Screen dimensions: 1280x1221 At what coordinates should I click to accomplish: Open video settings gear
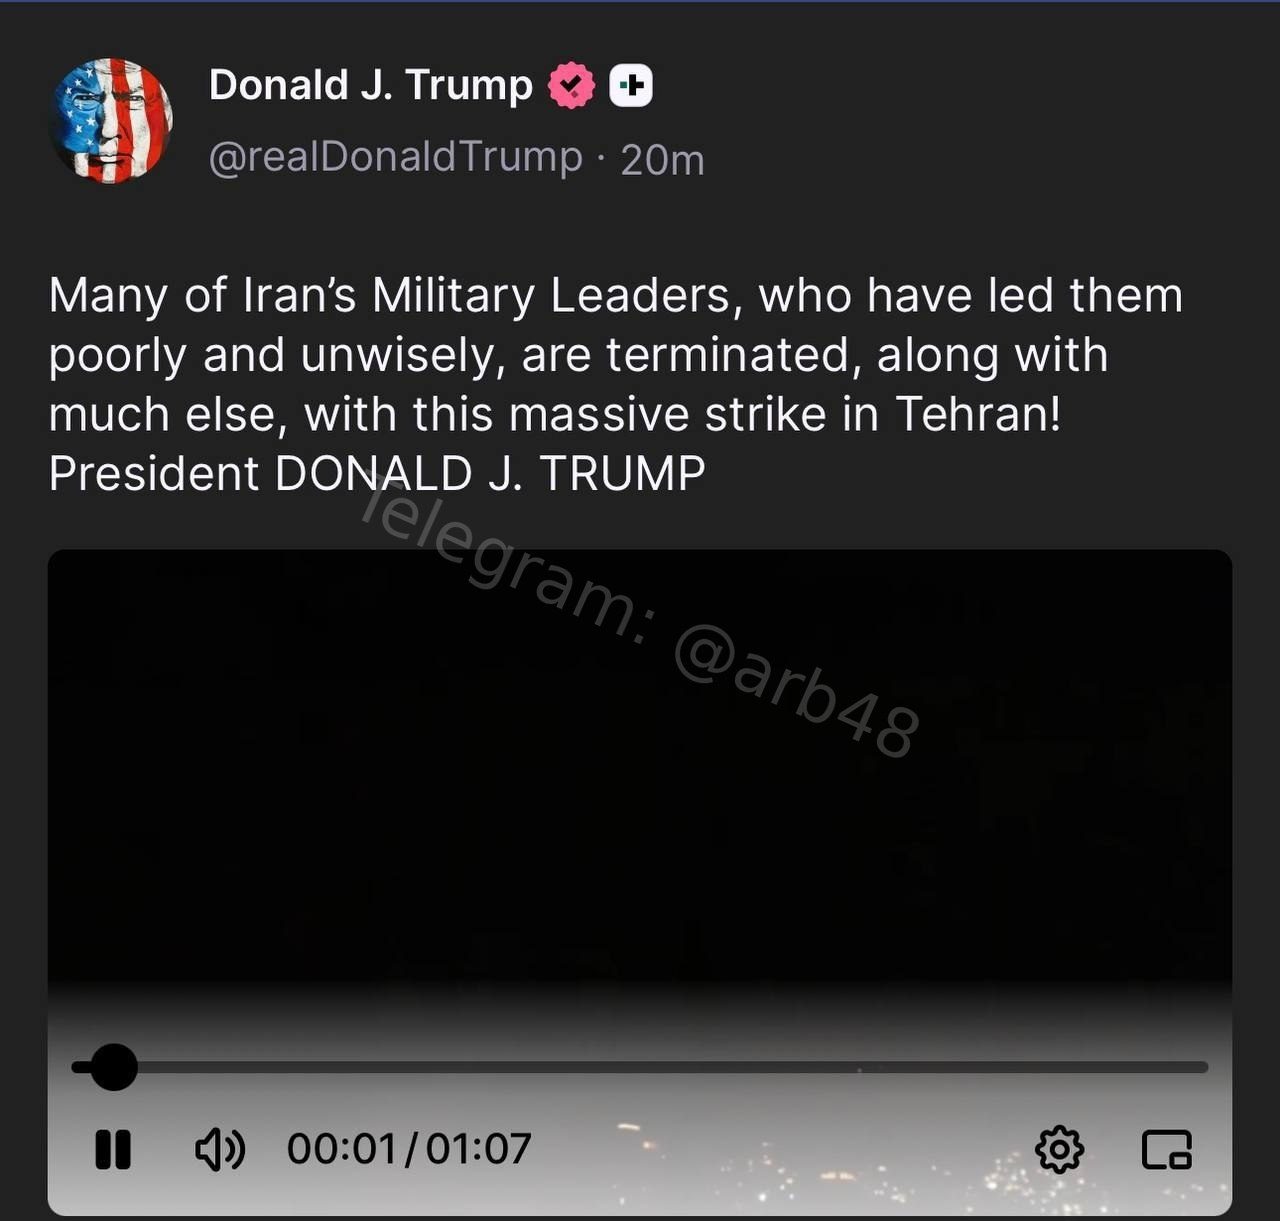coord(1059,1150)
